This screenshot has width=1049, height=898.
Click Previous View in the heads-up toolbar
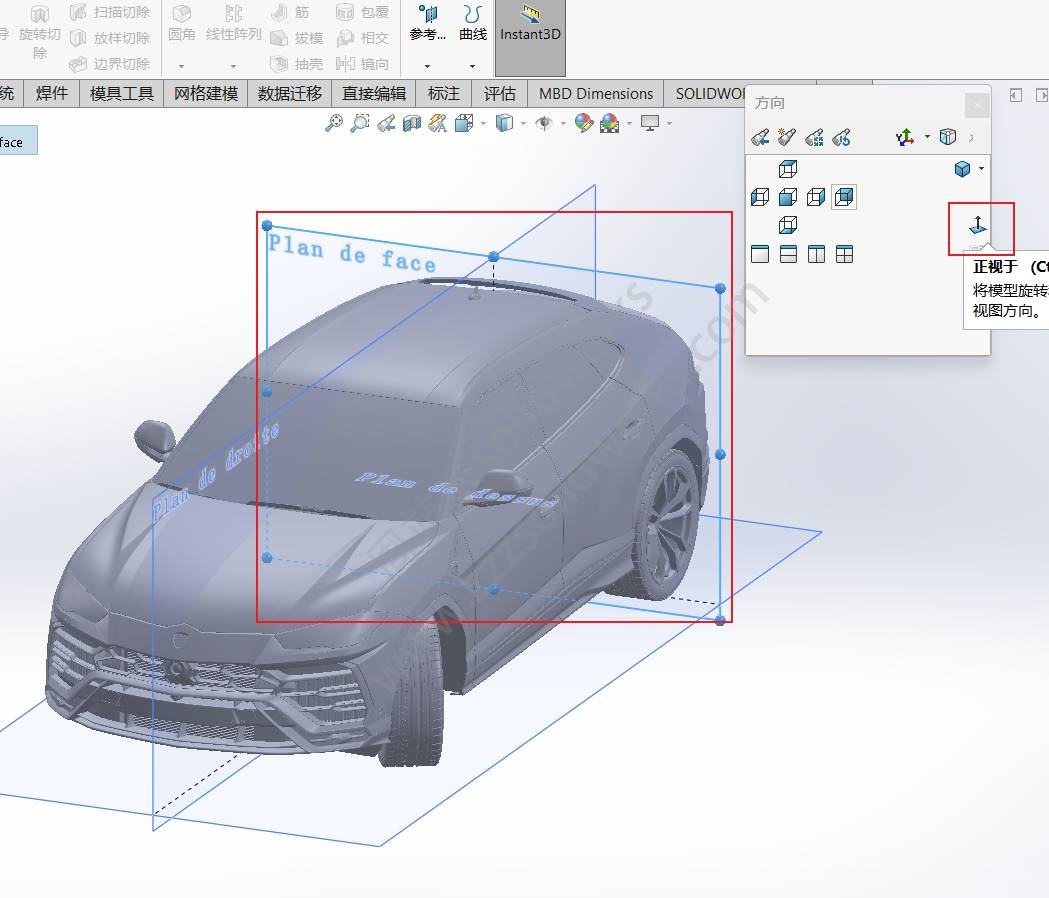pyautogui.click(x=386, y=123)
